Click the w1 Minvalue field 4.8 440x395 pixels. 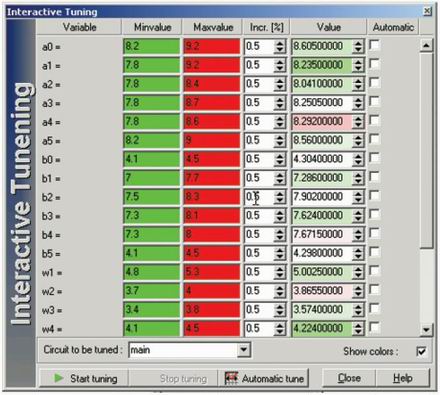tap(151, 272)
